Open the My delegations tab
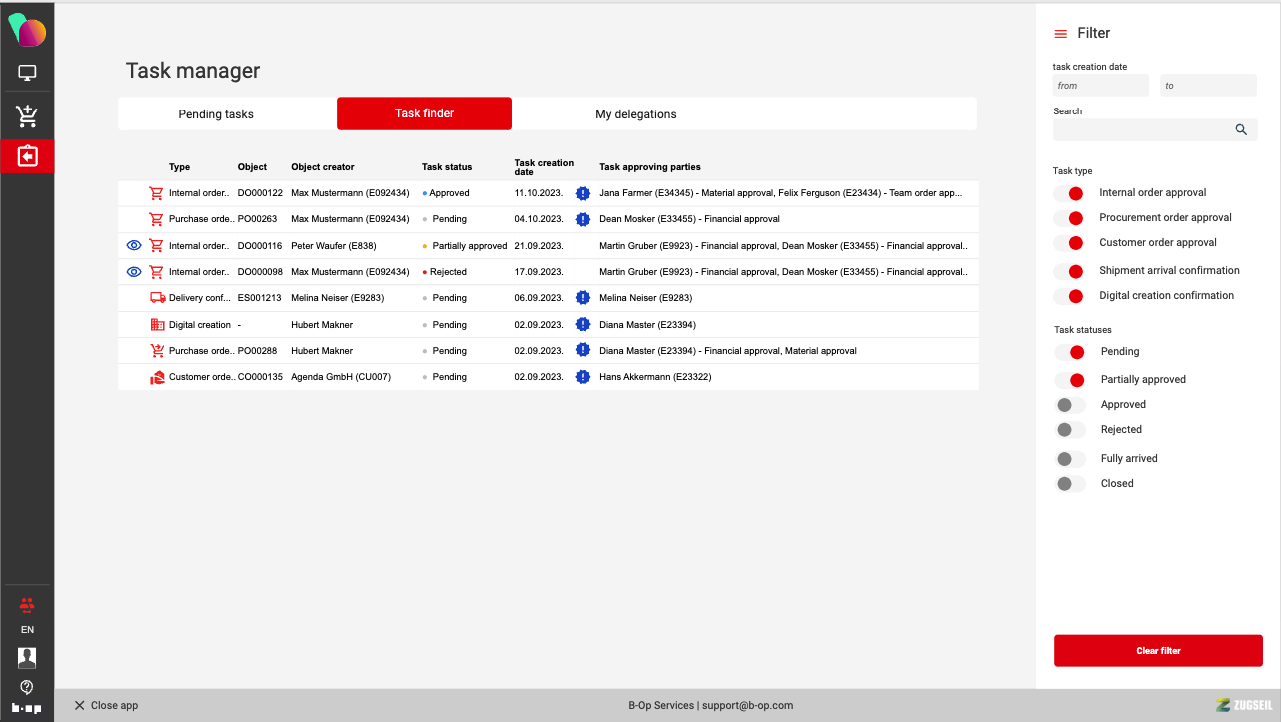Viewport: 1281px width, 722px height. [x=635, y=114]
